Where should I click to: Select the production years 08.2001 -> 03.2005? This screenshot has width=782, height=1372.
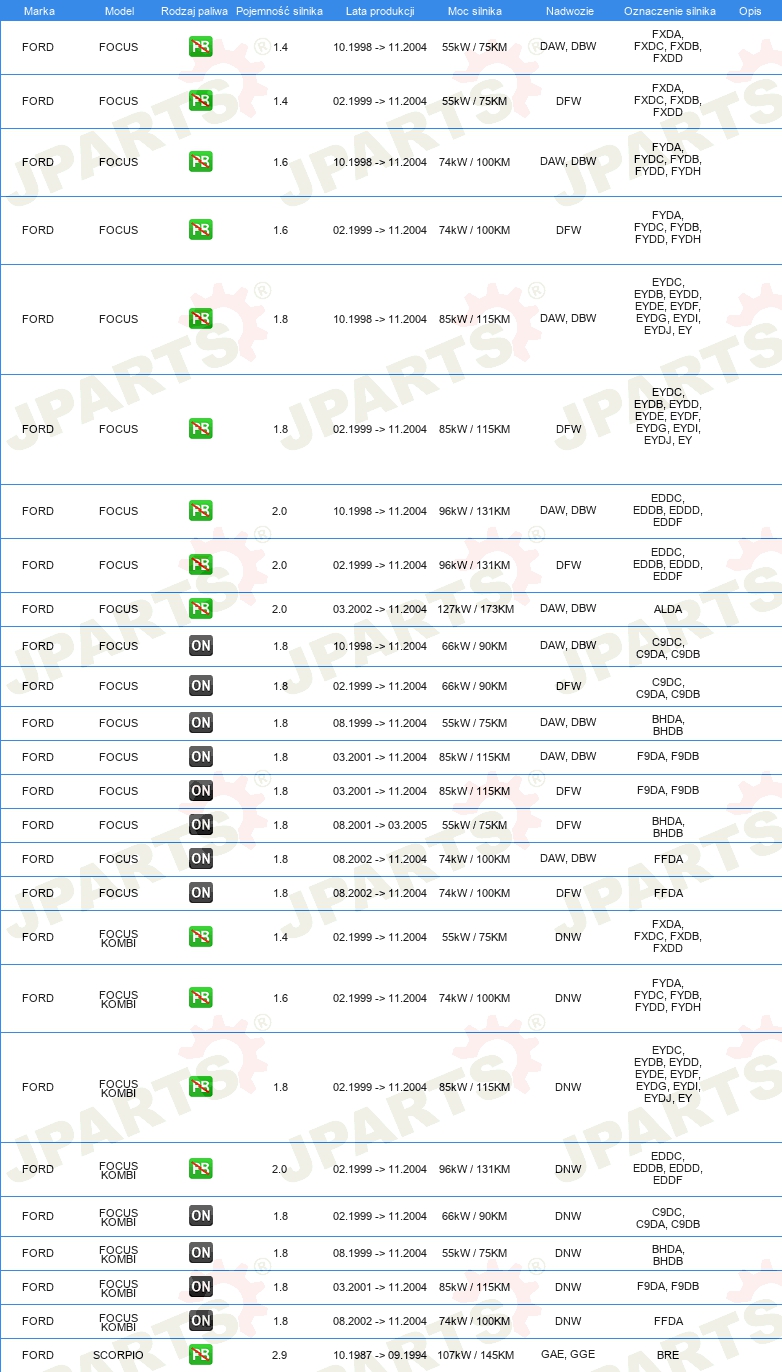click(x=380, y=825)
